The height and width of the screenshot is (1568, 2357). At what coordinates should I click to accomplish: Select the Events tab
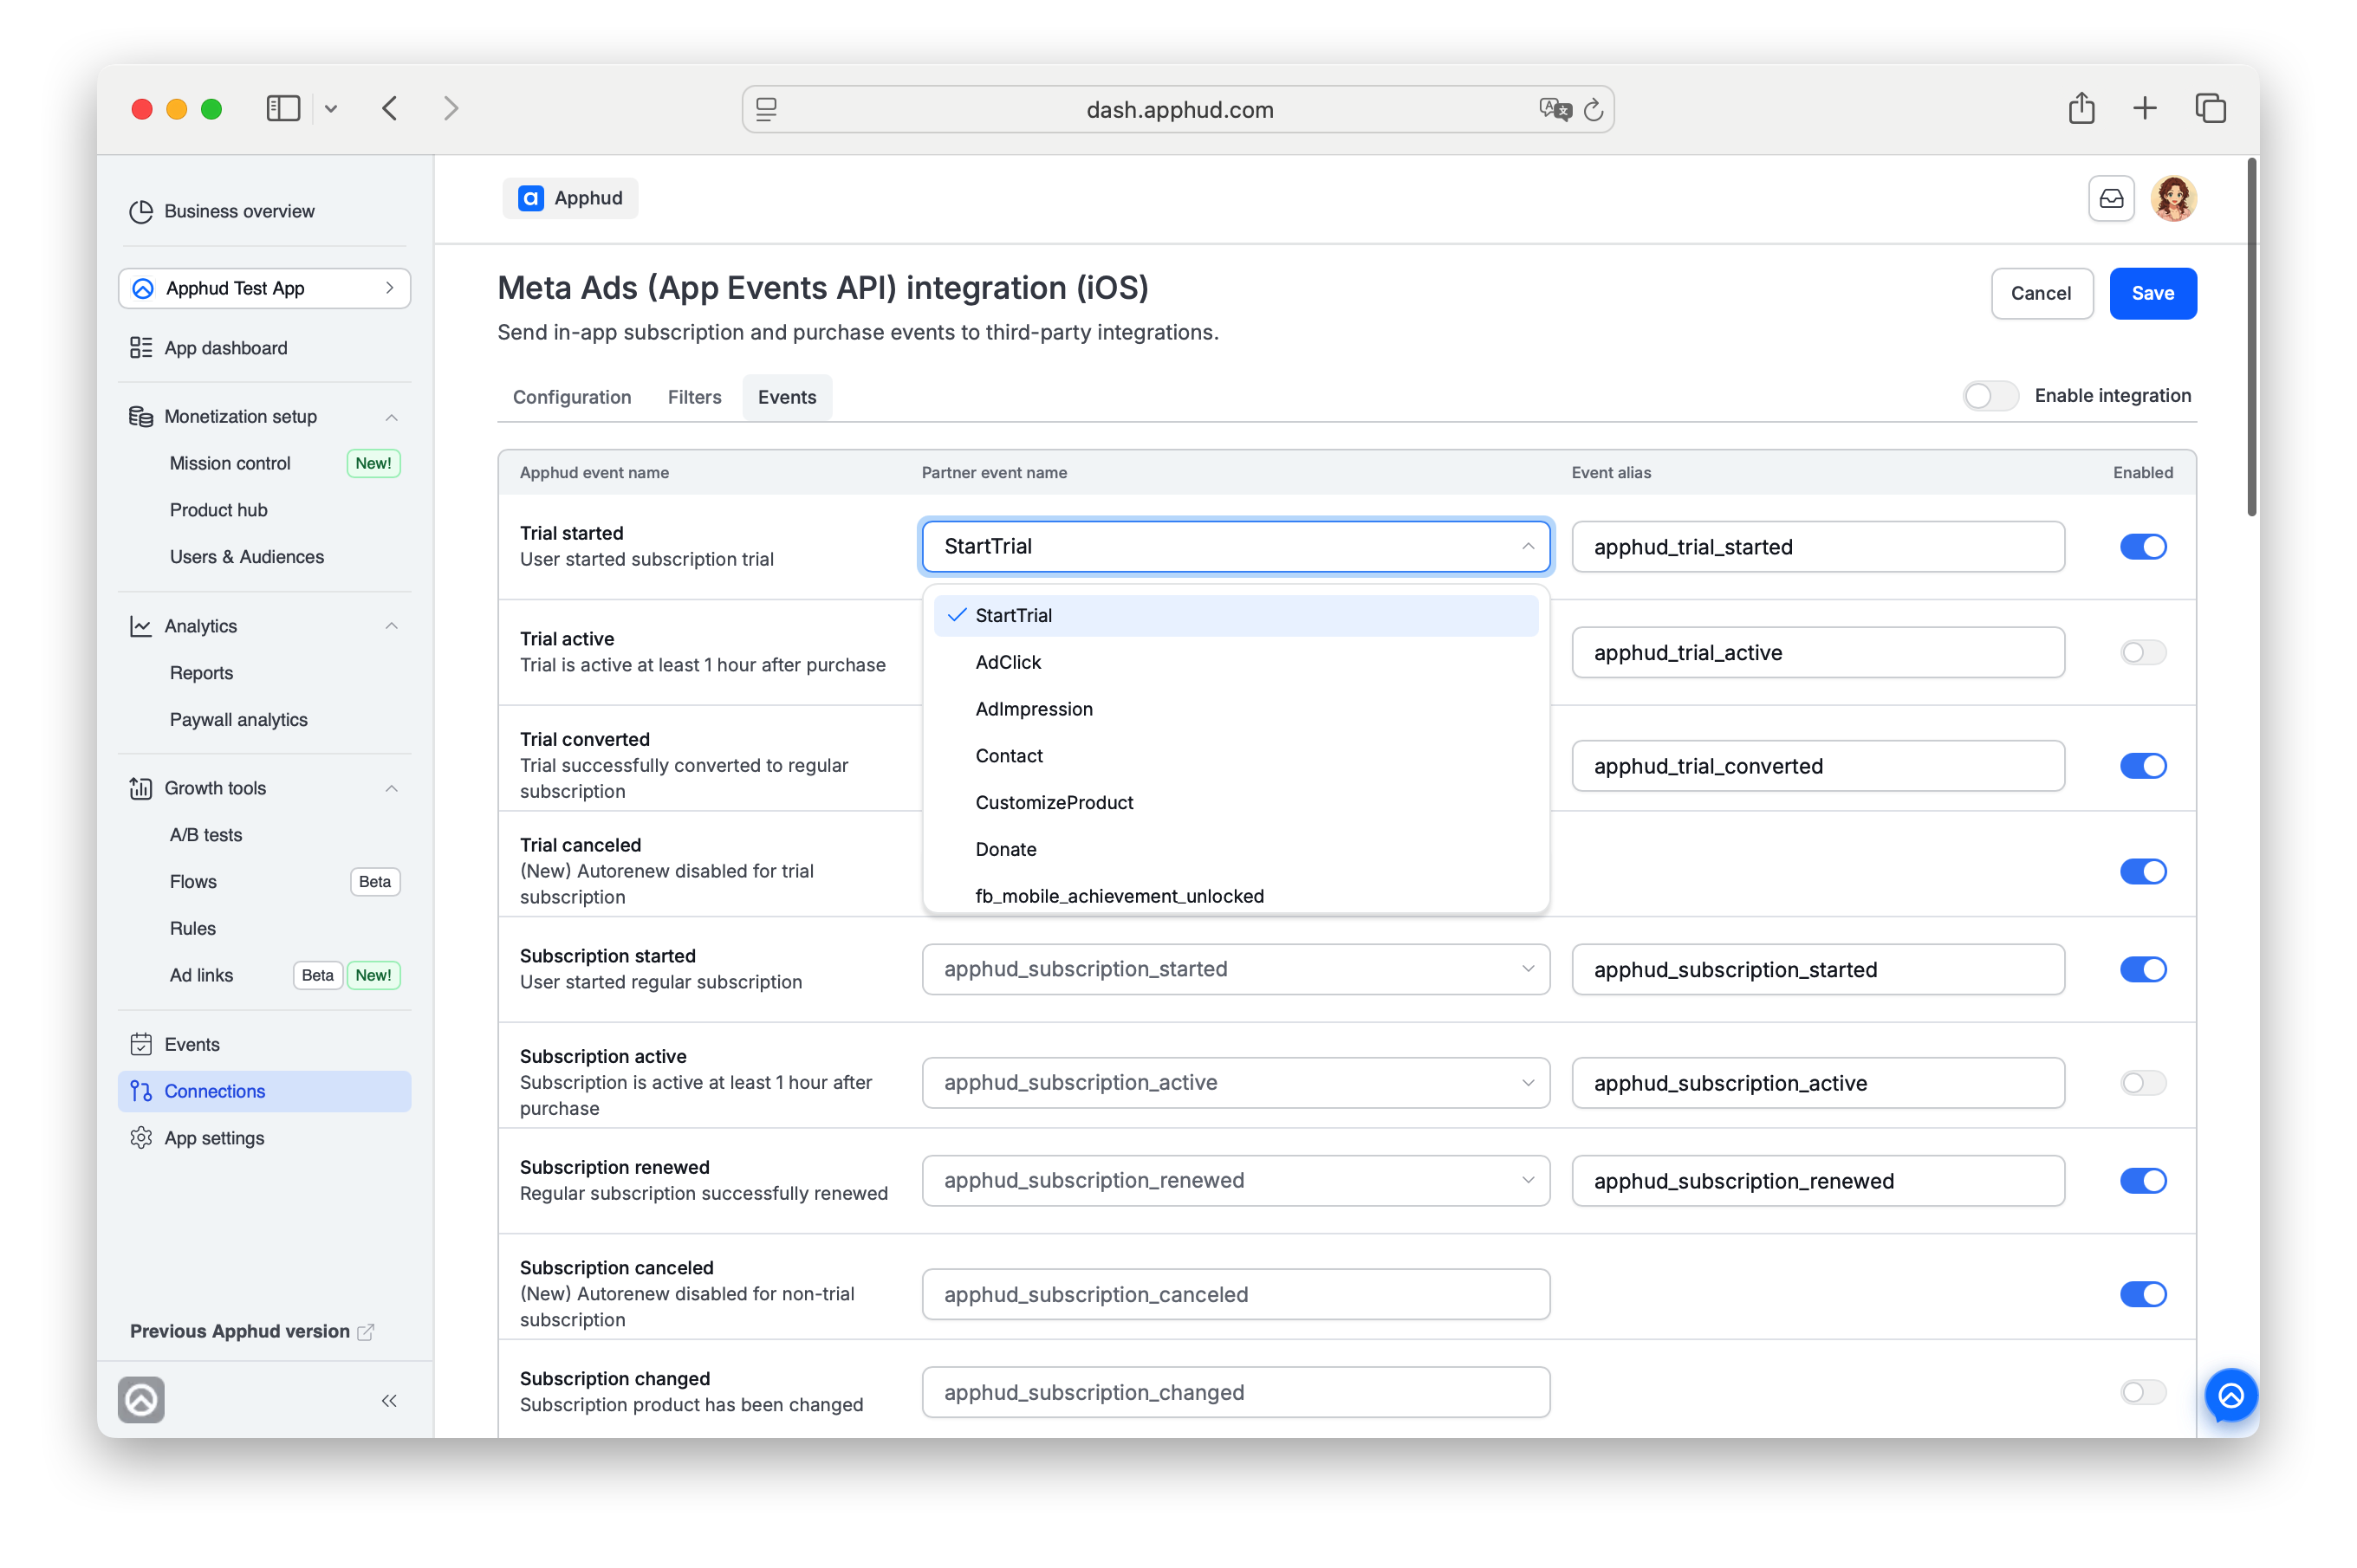787,397
